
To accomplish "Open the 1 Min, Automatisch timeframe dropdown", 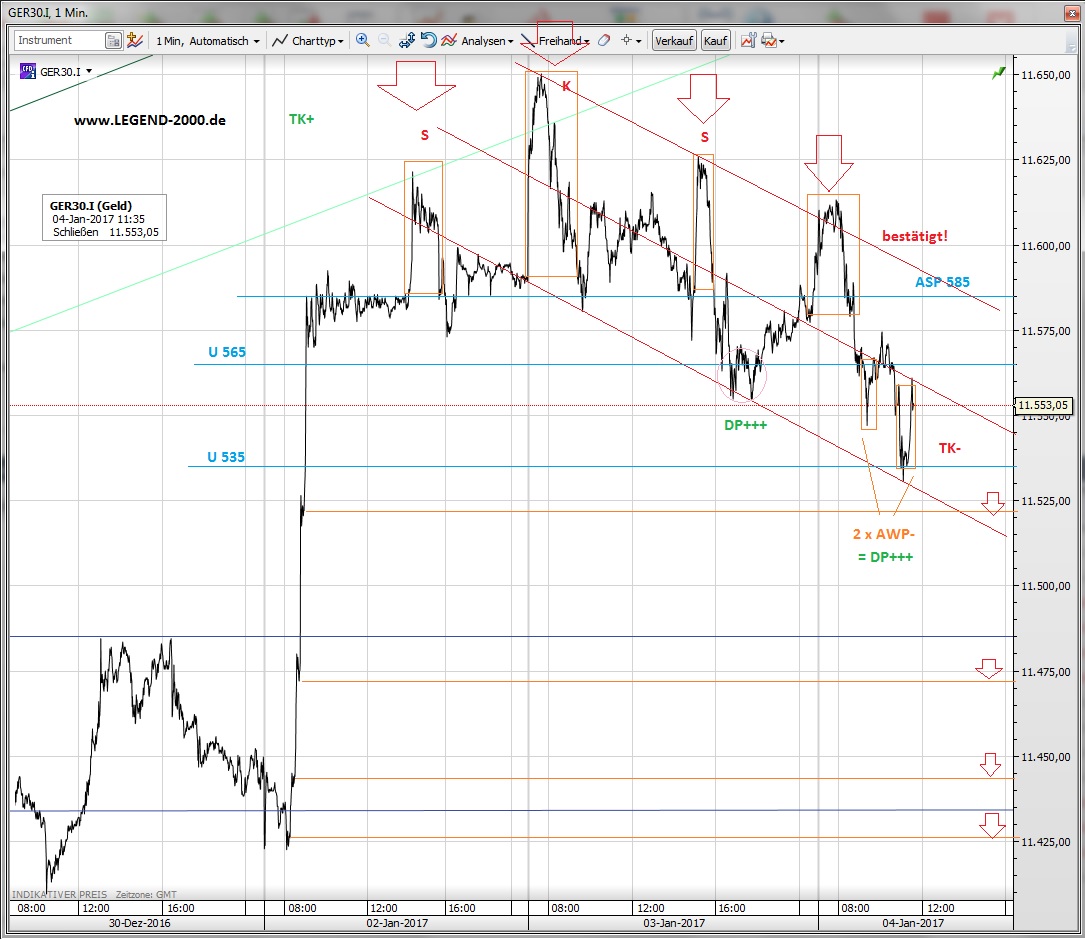I will (x=208, y=41).
